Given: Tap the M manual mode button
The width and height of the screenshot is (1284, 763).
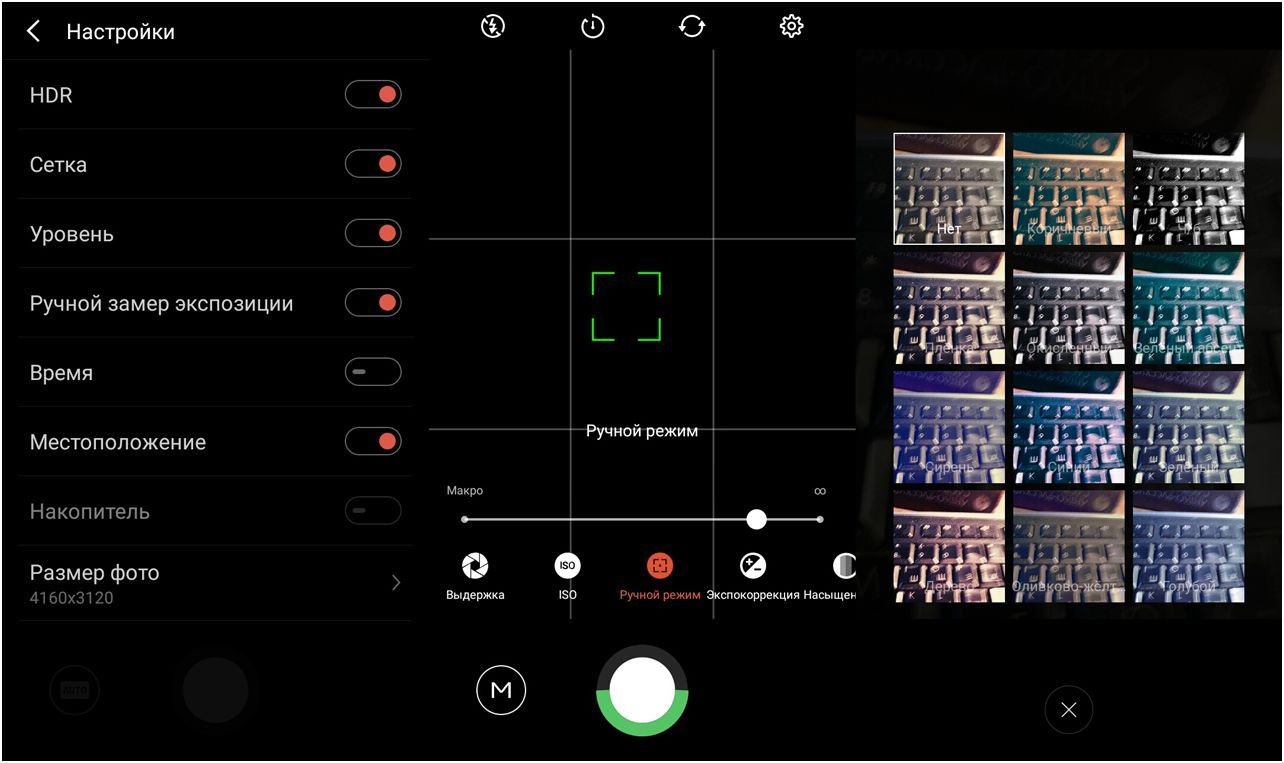Looking at the screenshot, I should (501, 690).
